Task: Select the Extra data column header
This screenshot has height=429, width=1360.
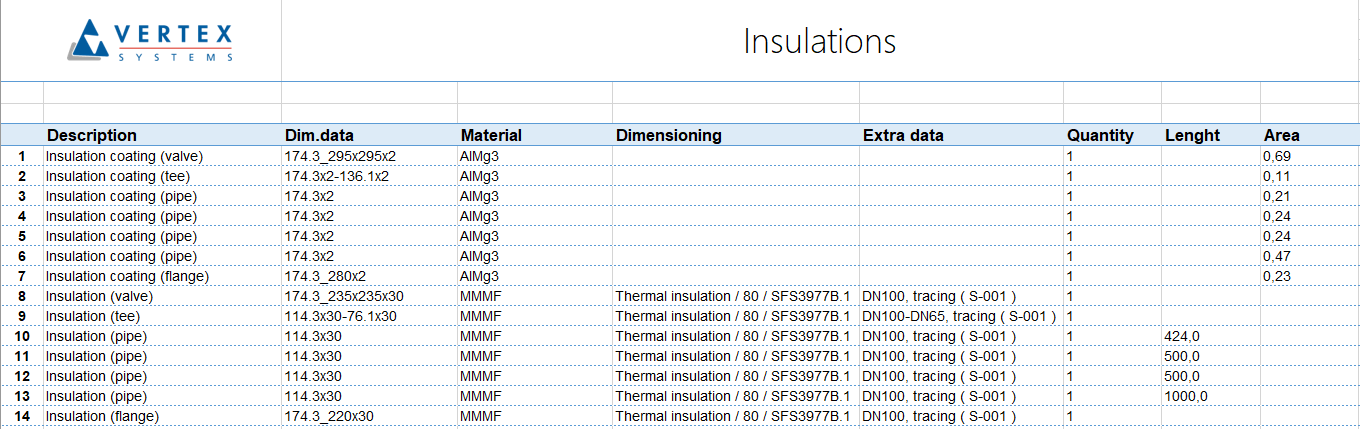Action: [x=903, y=136]
